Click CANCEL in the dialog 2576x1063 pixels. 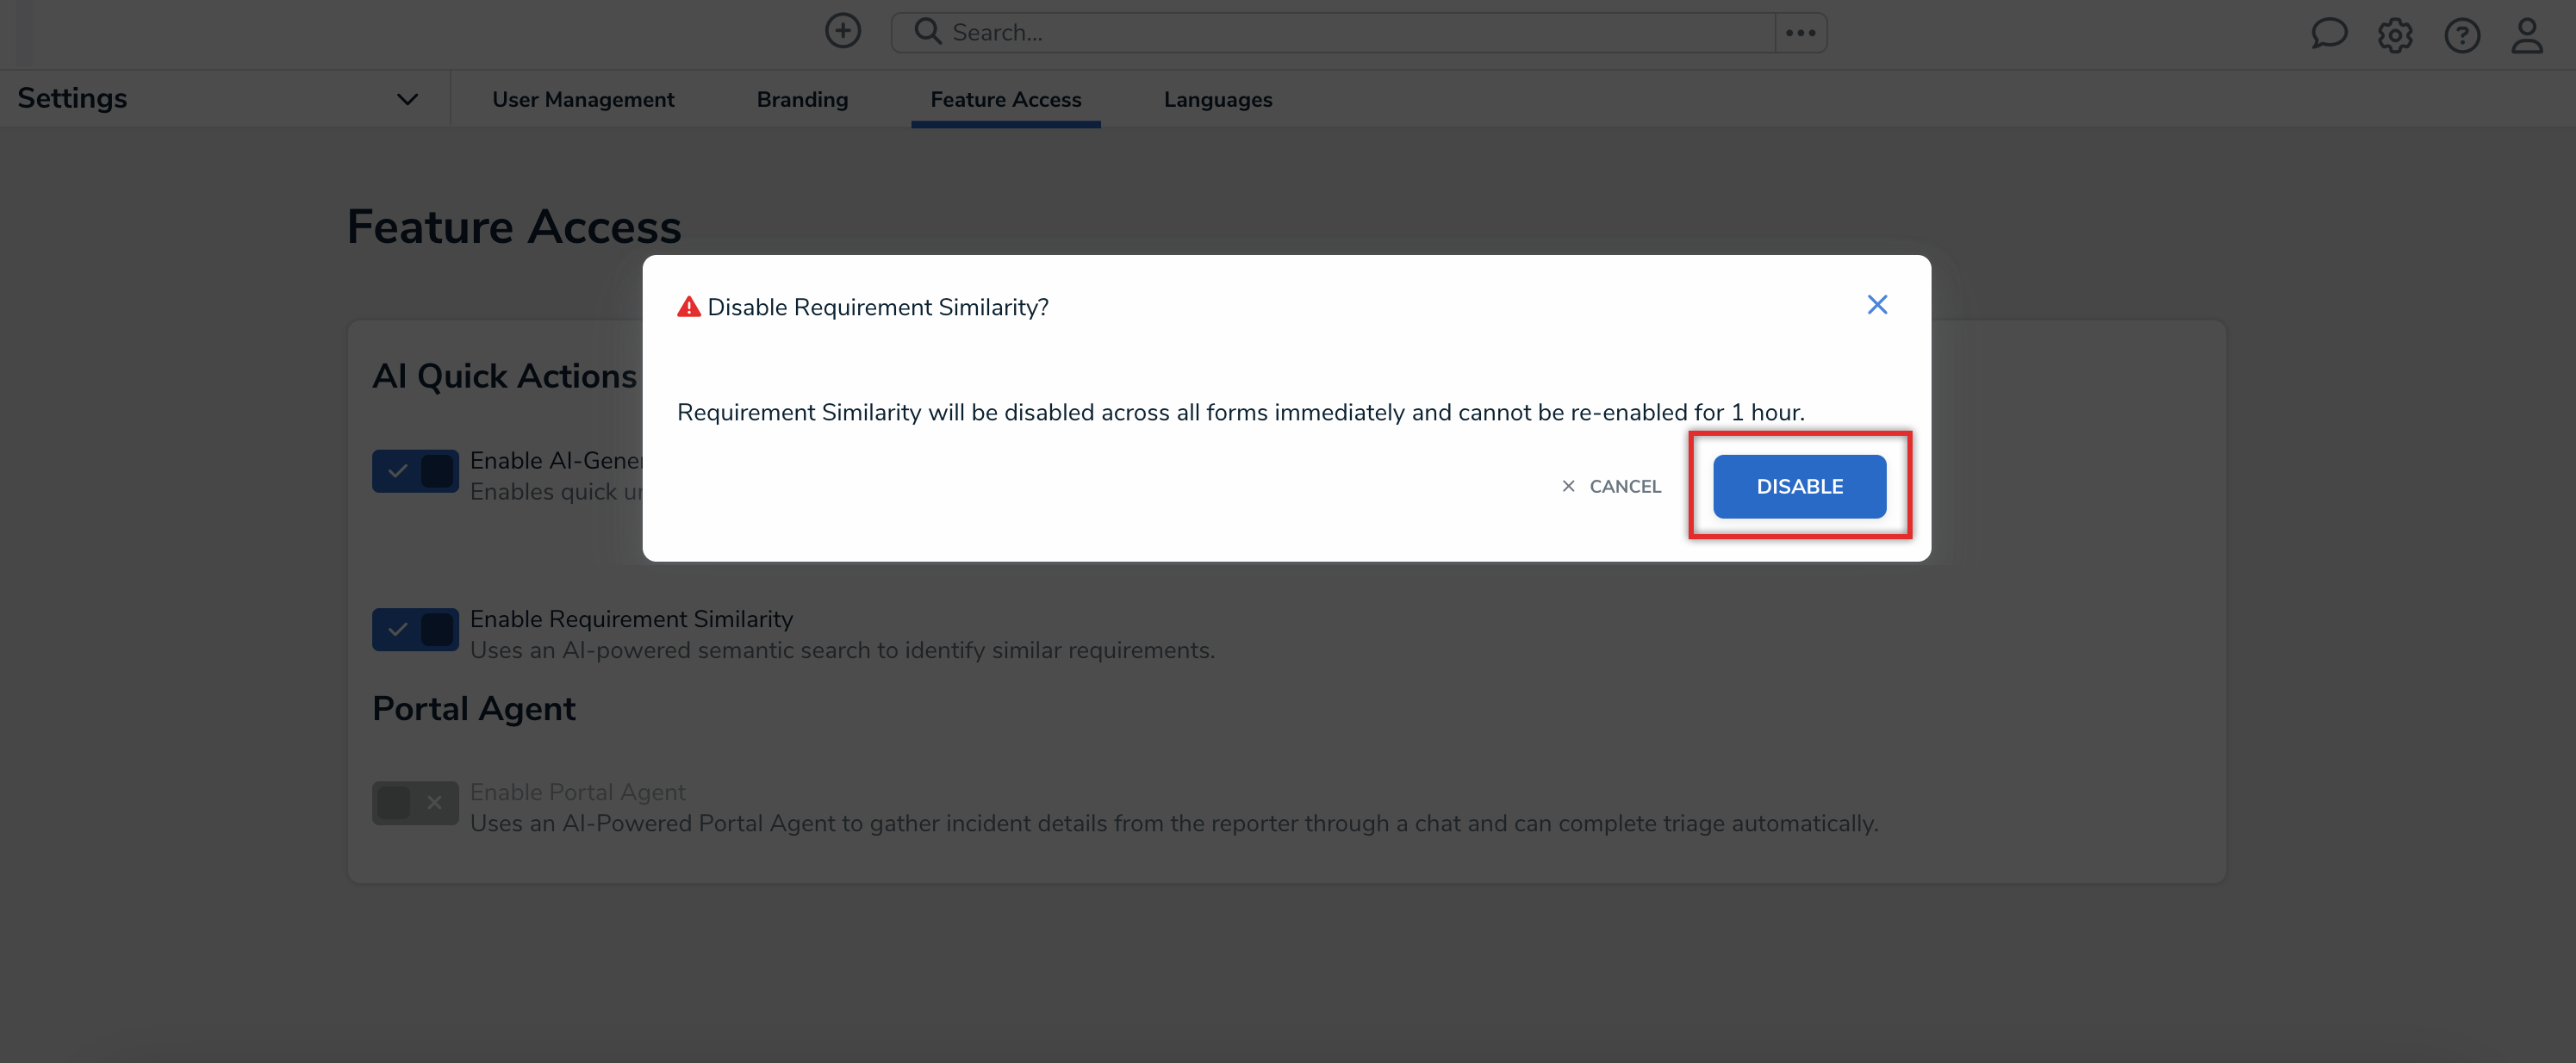pos(1612,487)
